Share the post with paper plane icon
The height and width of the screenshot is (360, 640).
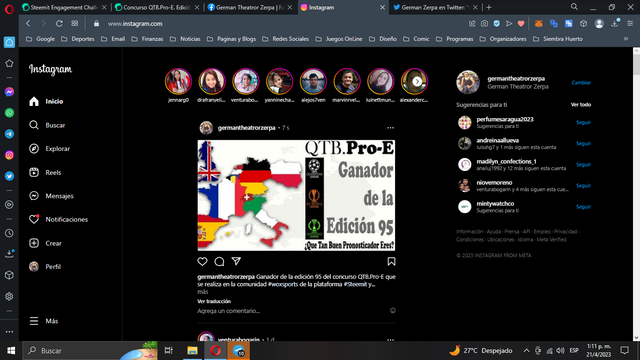[236, 261]
